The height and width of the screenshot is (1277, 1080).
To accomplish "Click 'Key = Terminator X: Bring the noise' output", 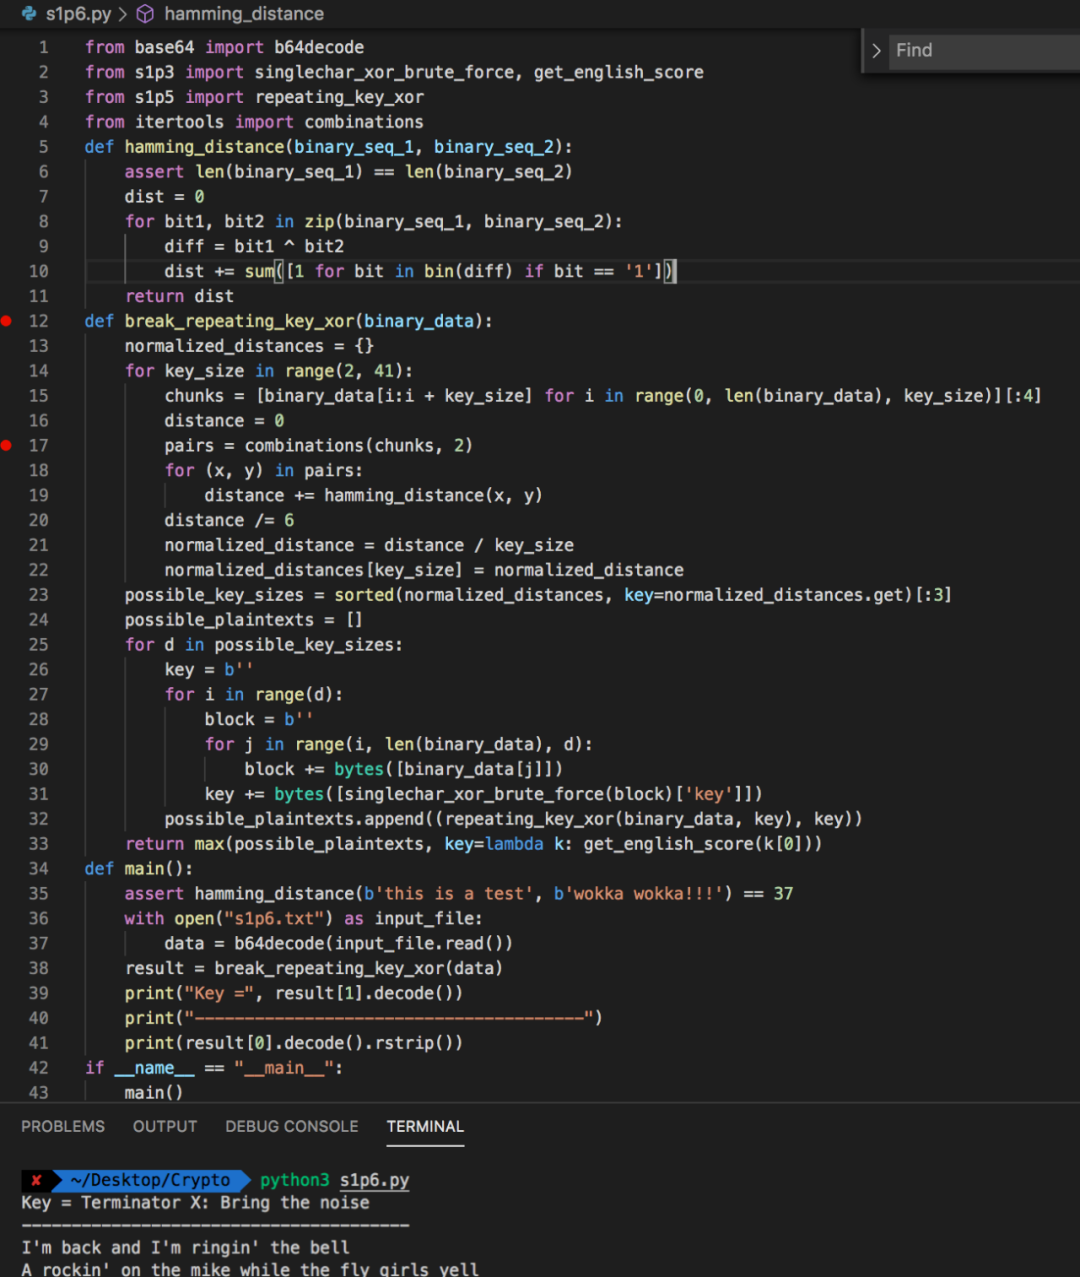I will point(196,1203).
